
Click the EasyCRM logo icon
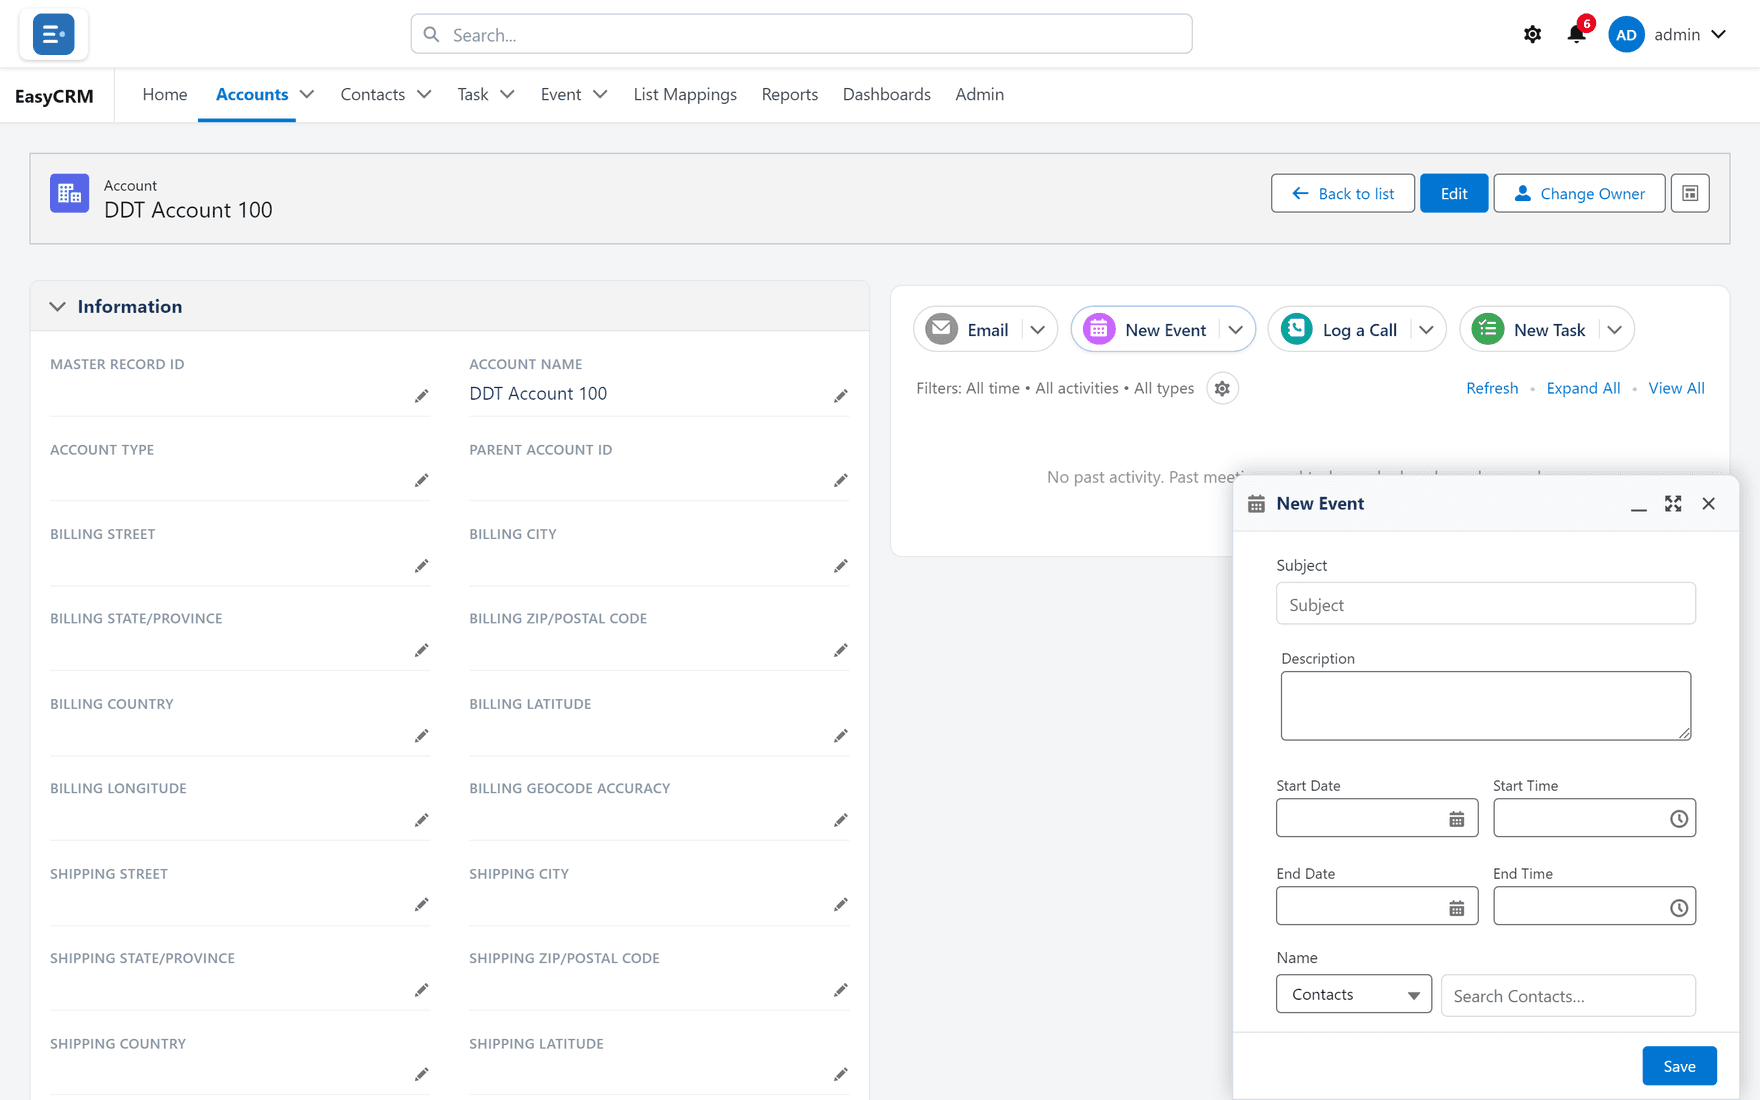[x=54, y=34]
